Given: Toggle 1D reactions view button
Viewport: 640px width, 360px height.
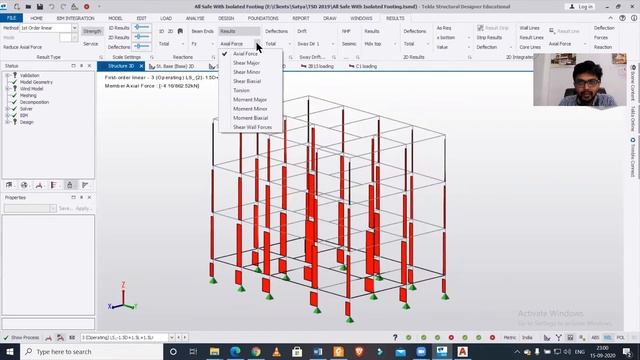Looking at the screenshot, I should click(161, 31).
